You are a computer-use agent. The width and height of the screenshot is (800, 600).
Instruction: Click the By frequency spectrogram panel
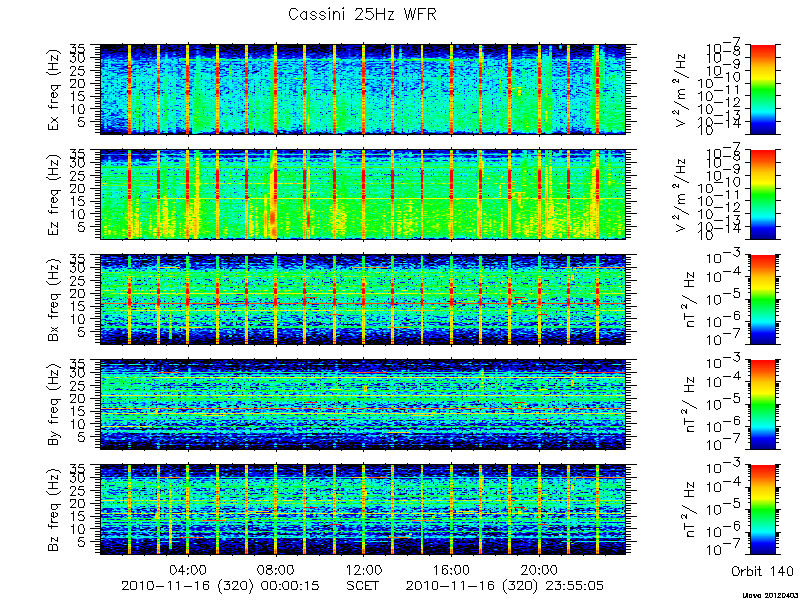[363, 405]
